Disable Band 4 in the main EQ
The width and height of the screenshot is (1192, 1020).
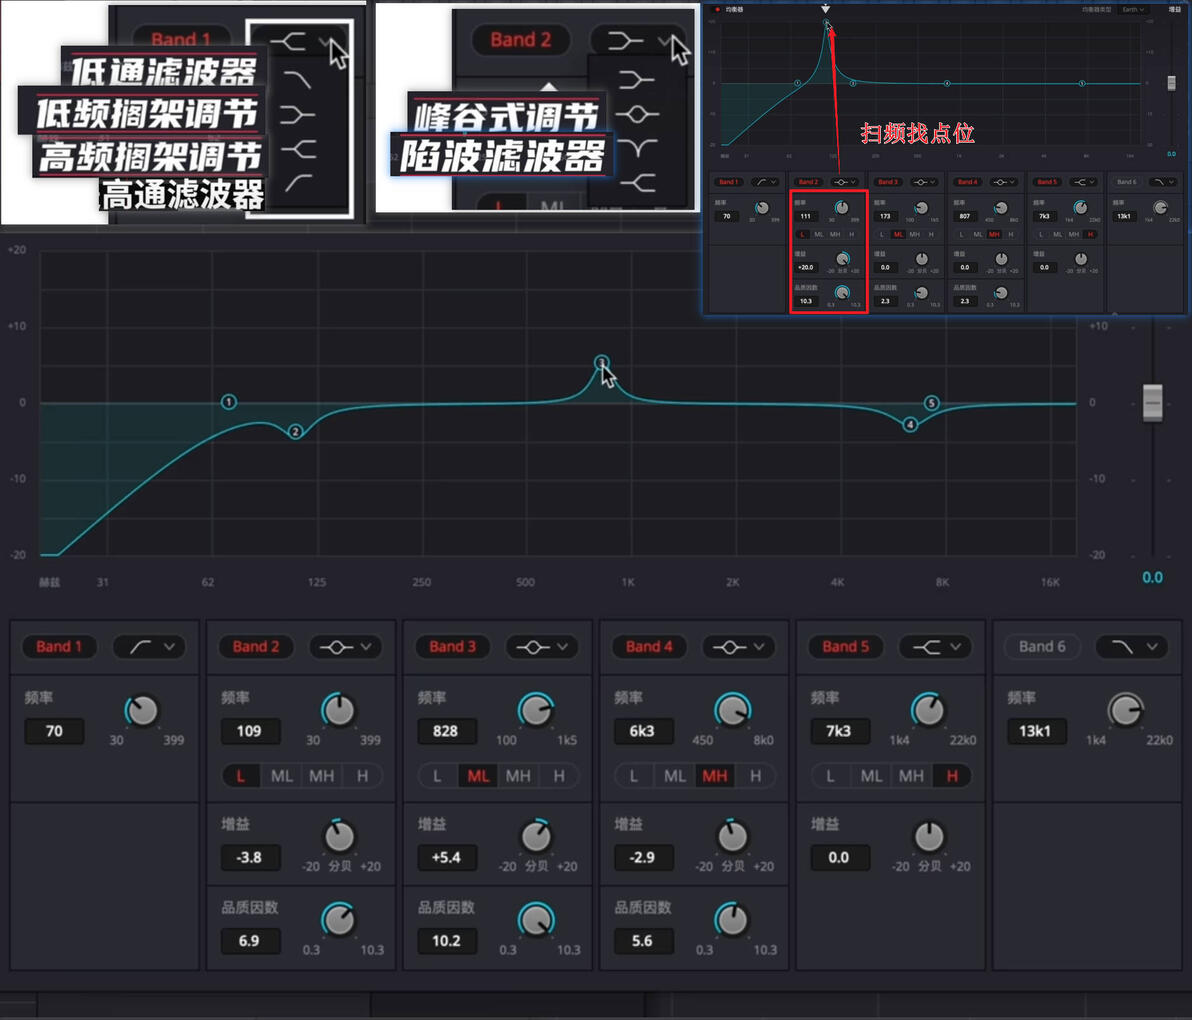pos(648,647)
